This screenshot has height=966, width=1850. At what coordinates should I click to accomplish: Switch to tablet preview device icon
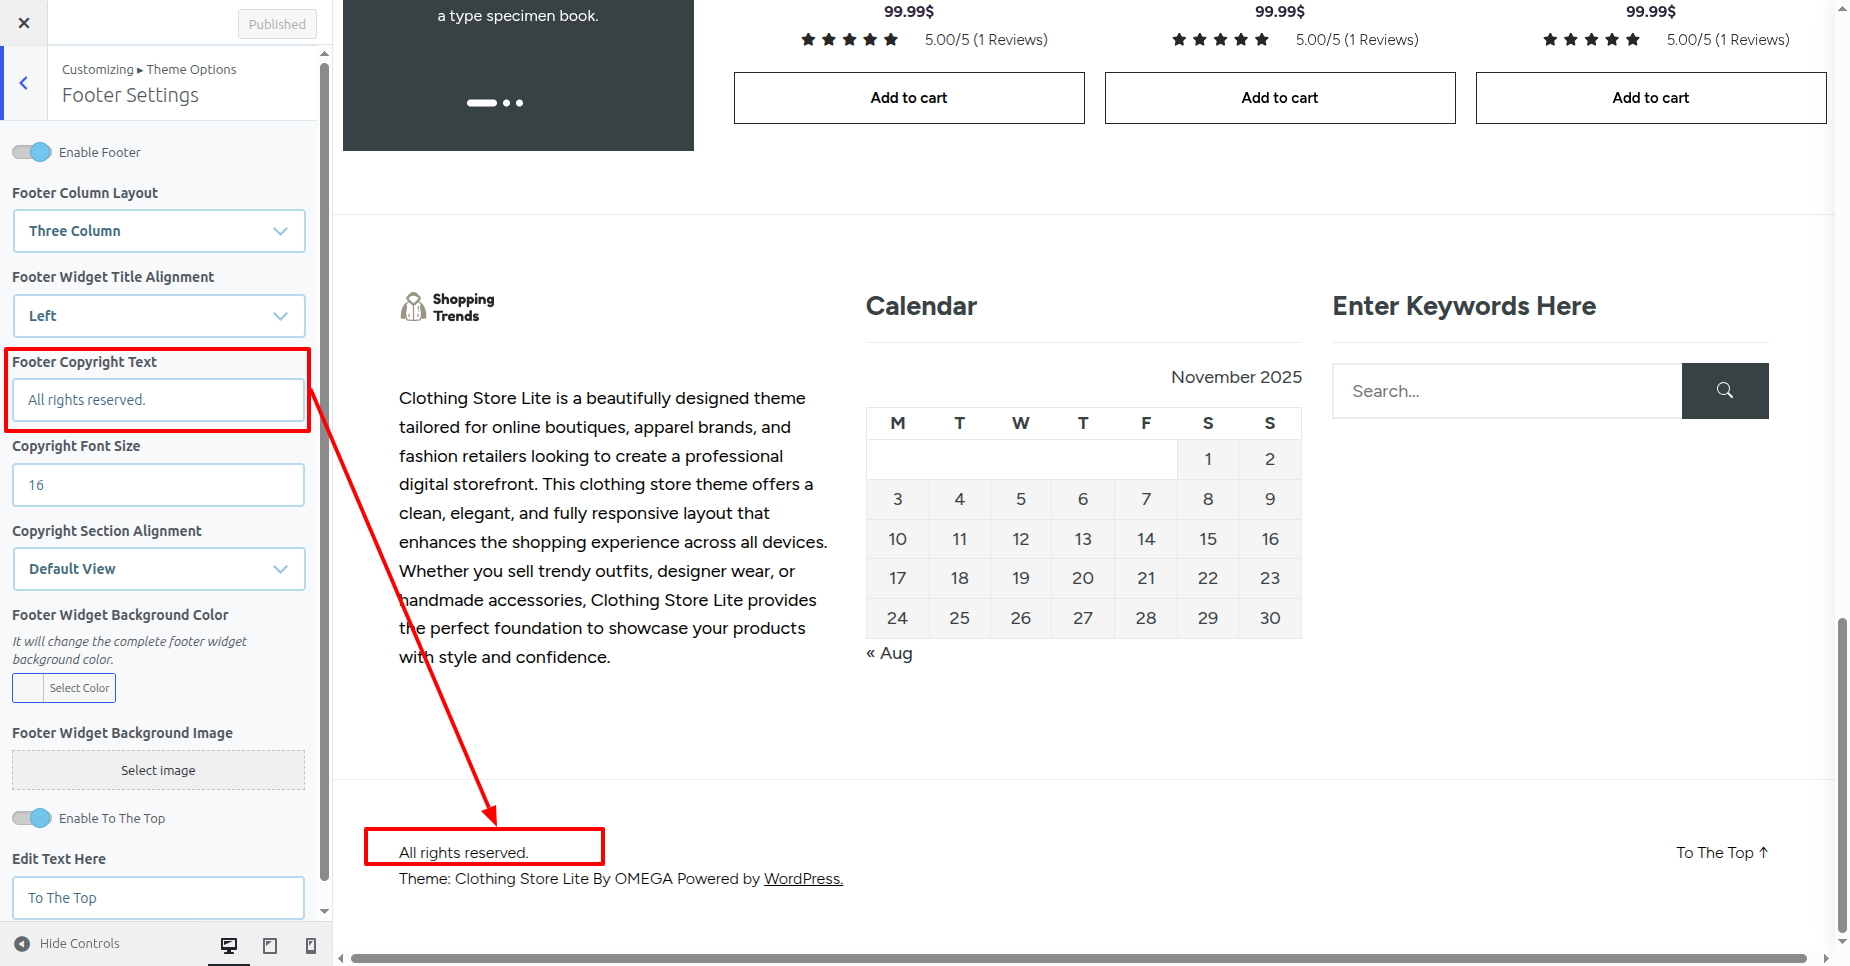click(270, 945)
